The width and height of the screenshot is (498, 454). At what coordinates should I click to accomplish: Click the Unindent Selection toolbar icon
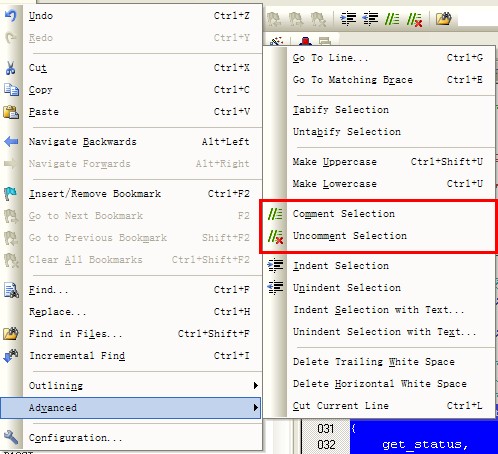(x=370, y=19)
